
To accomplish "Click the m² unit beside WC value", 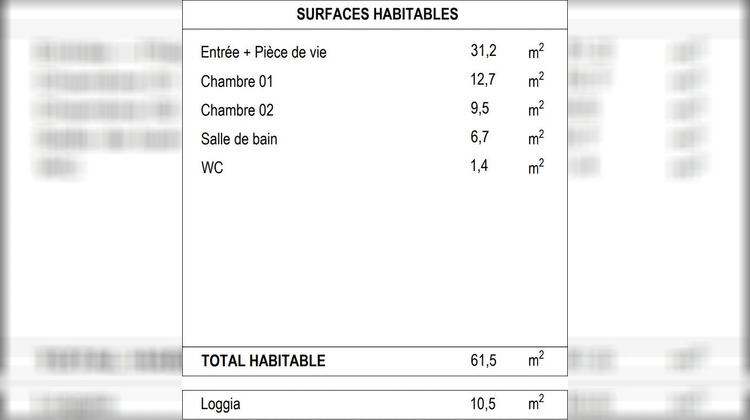I will [536, 166].
